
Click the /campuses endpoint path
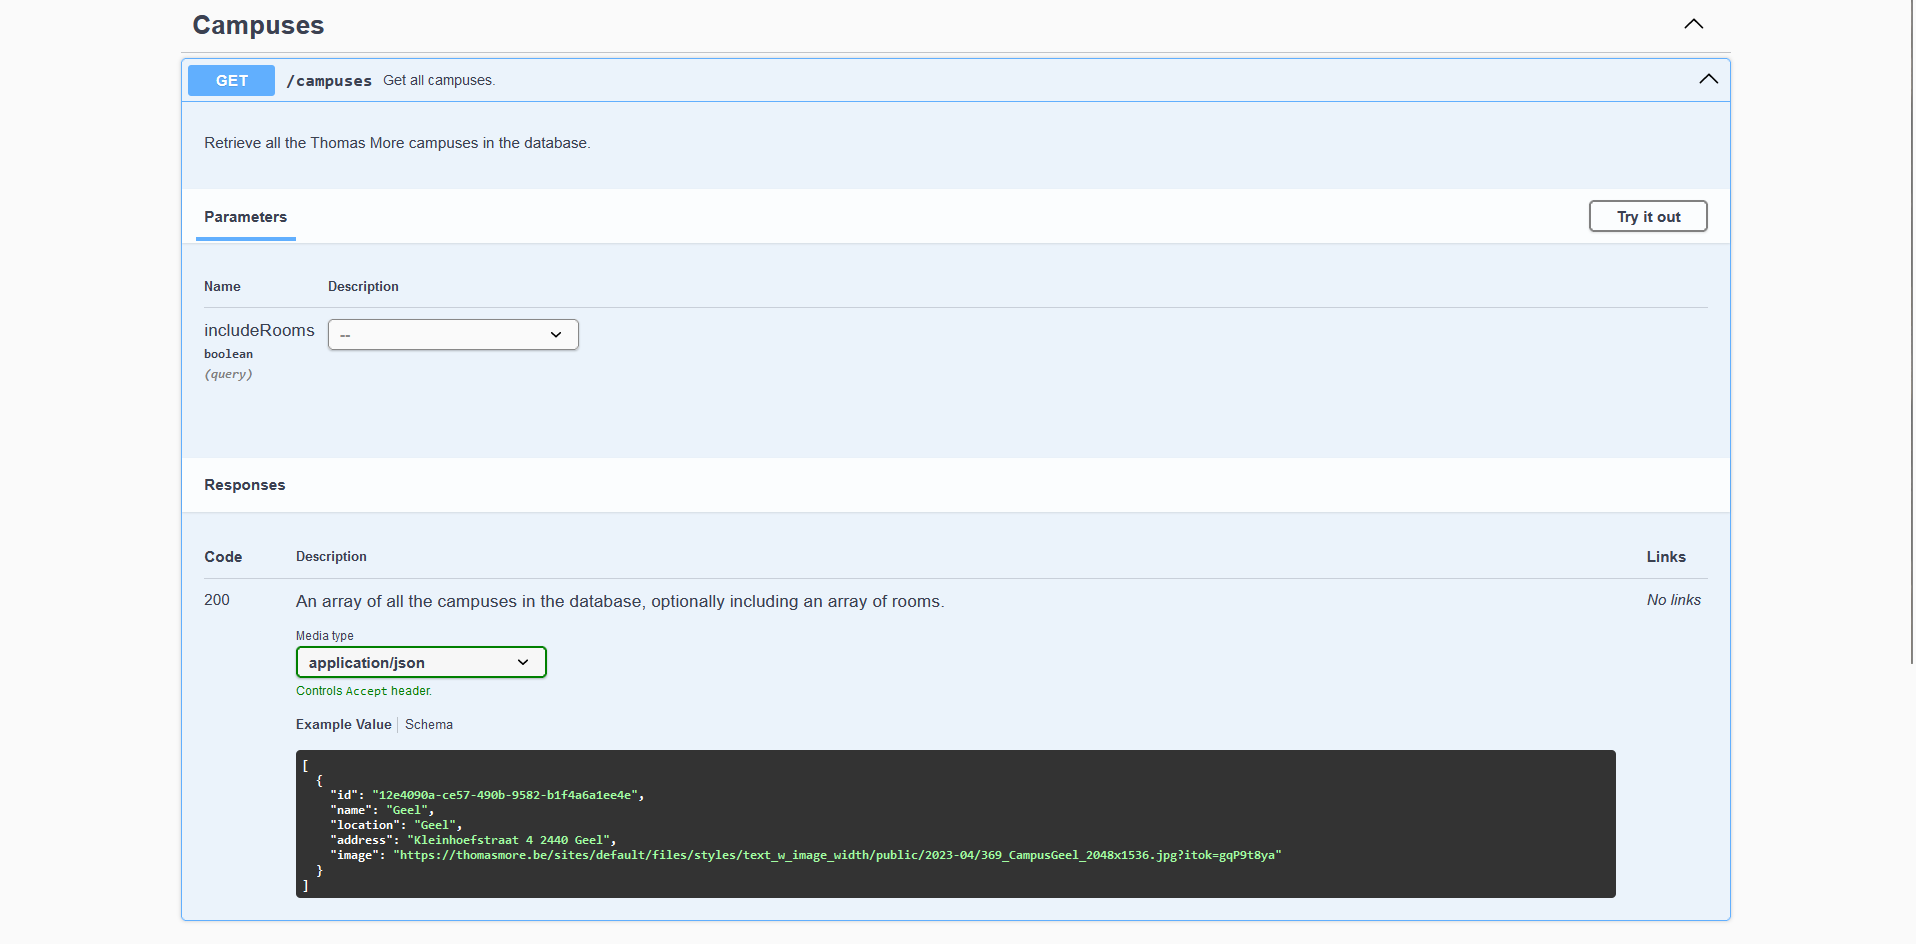[328, 80]
